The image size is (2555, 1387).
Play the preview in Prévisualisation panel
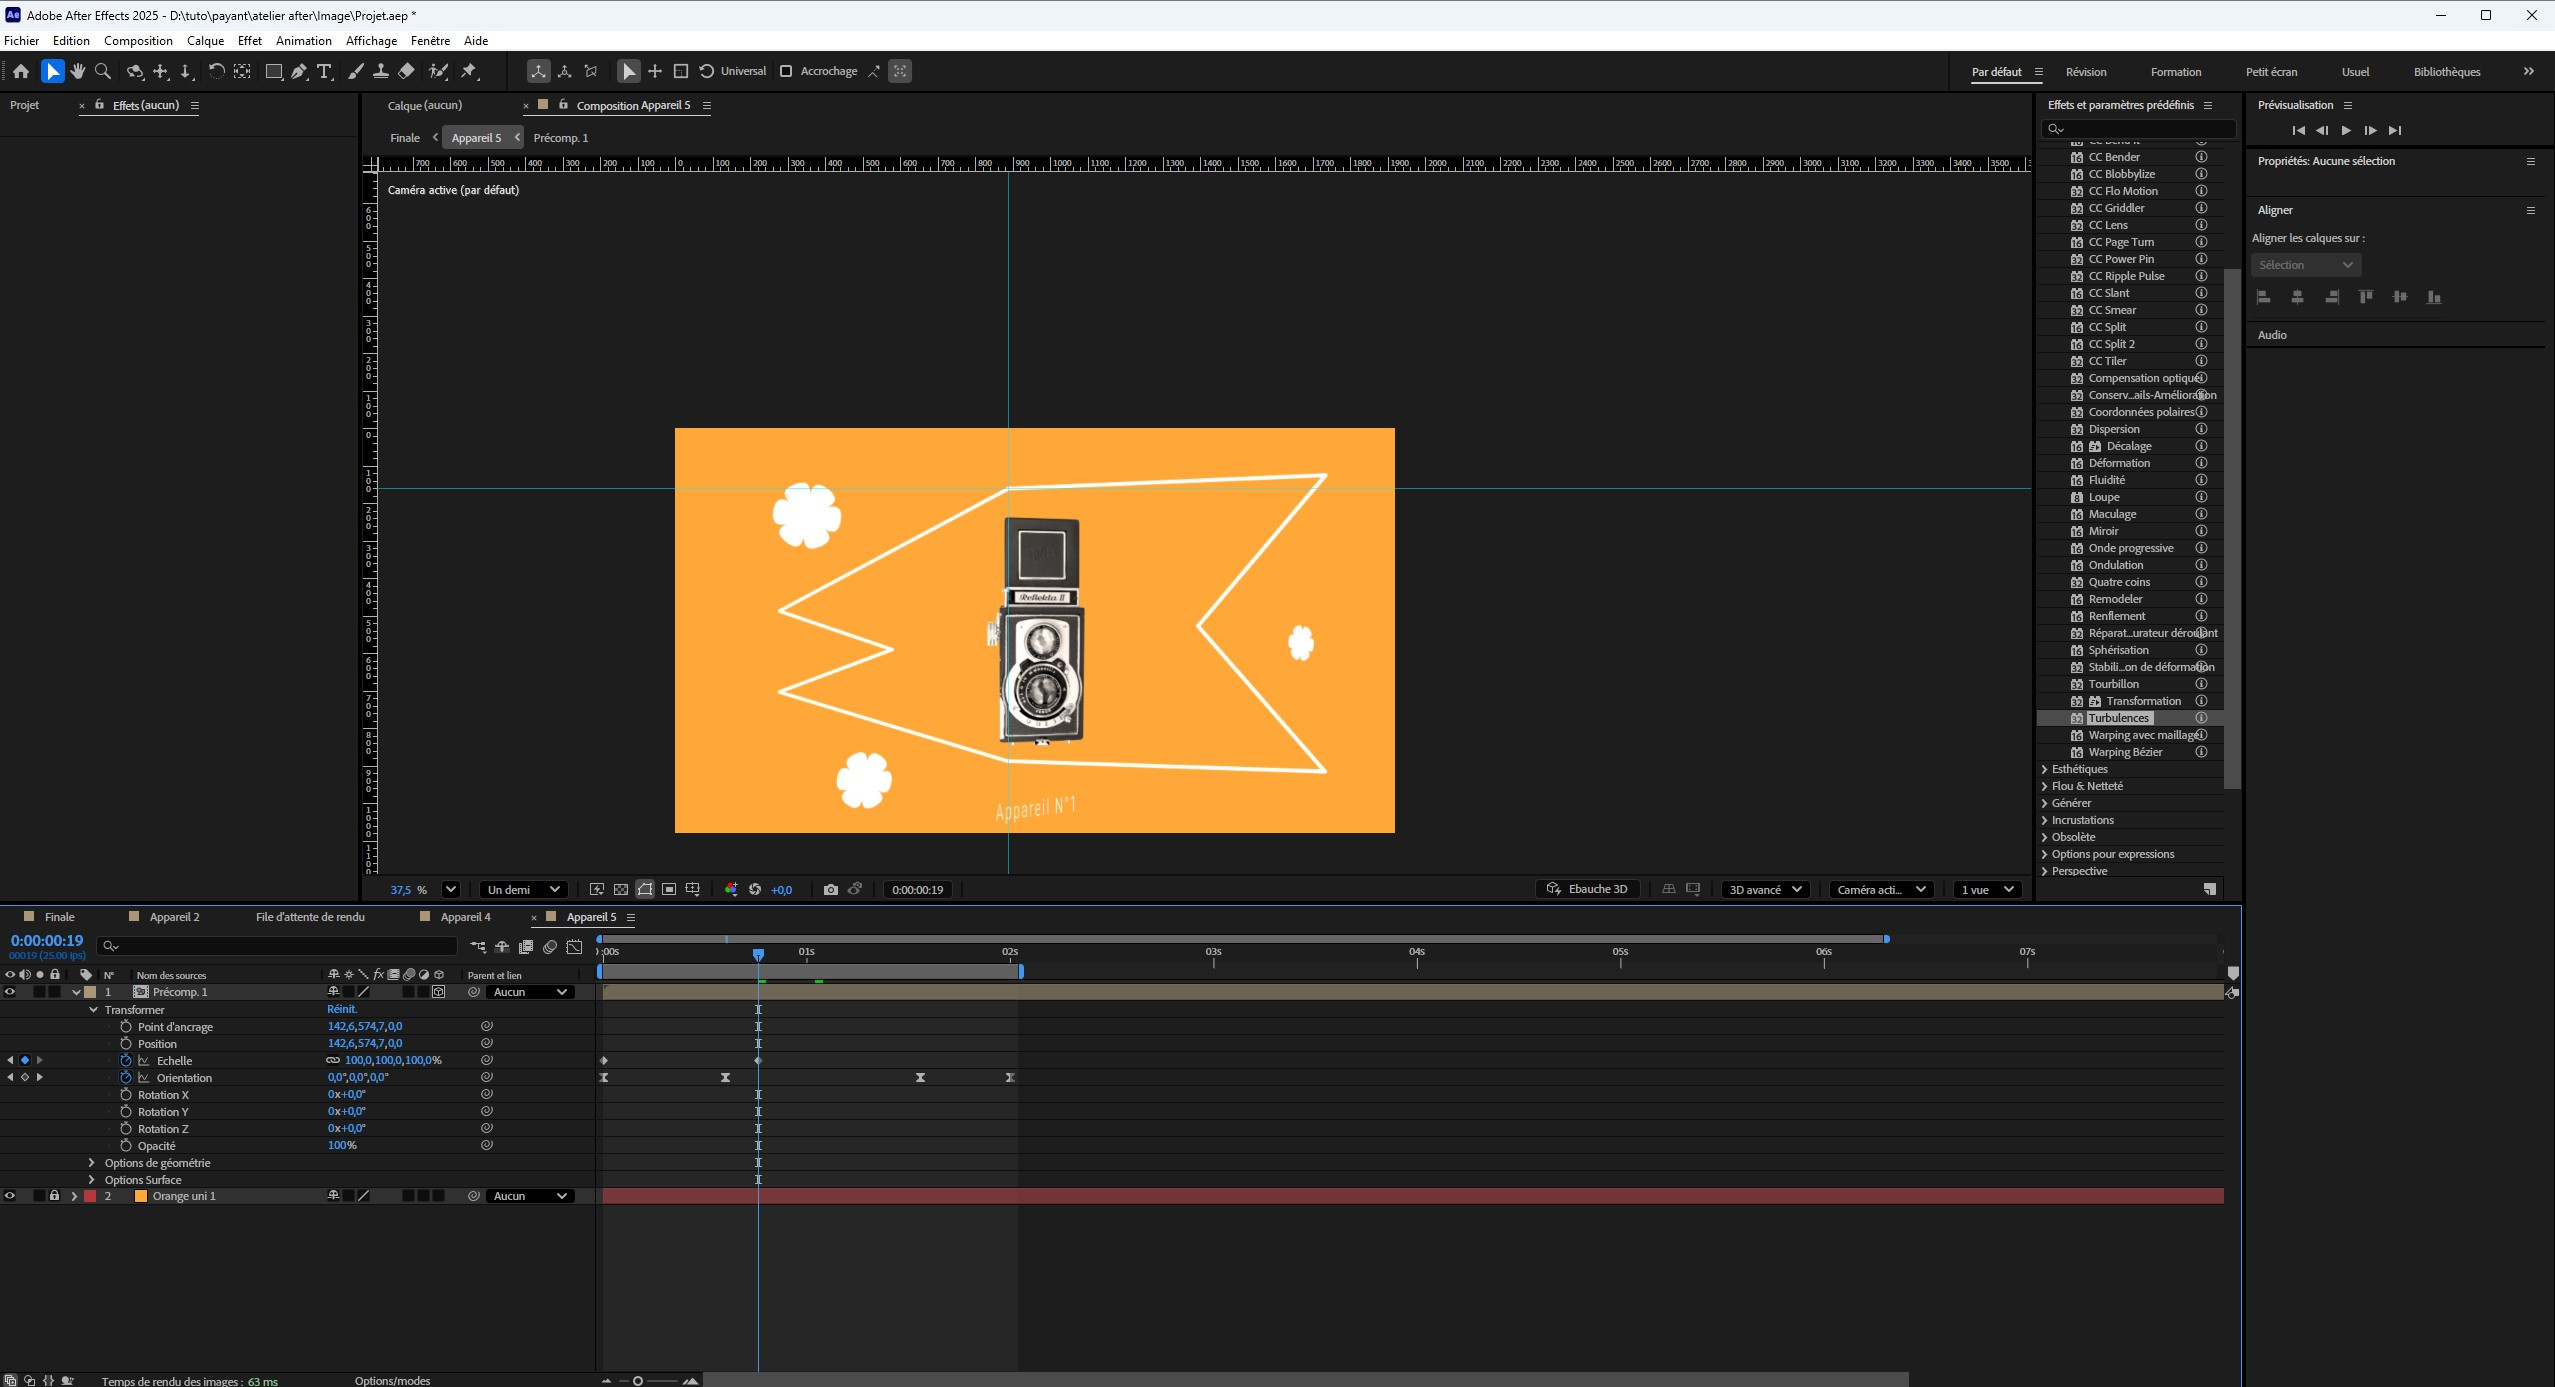[x=2346, y=131]
